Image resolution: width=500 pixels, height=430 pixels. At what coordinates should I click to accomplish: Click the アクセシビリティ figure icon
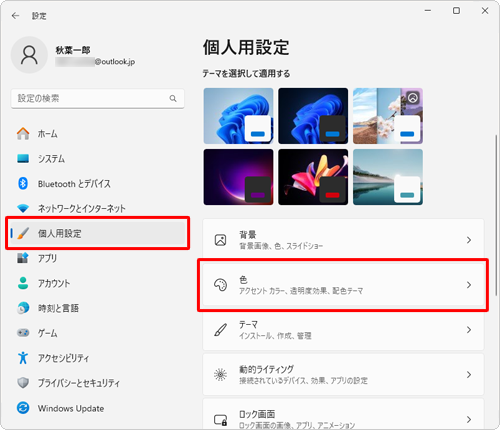pos(23,358)
